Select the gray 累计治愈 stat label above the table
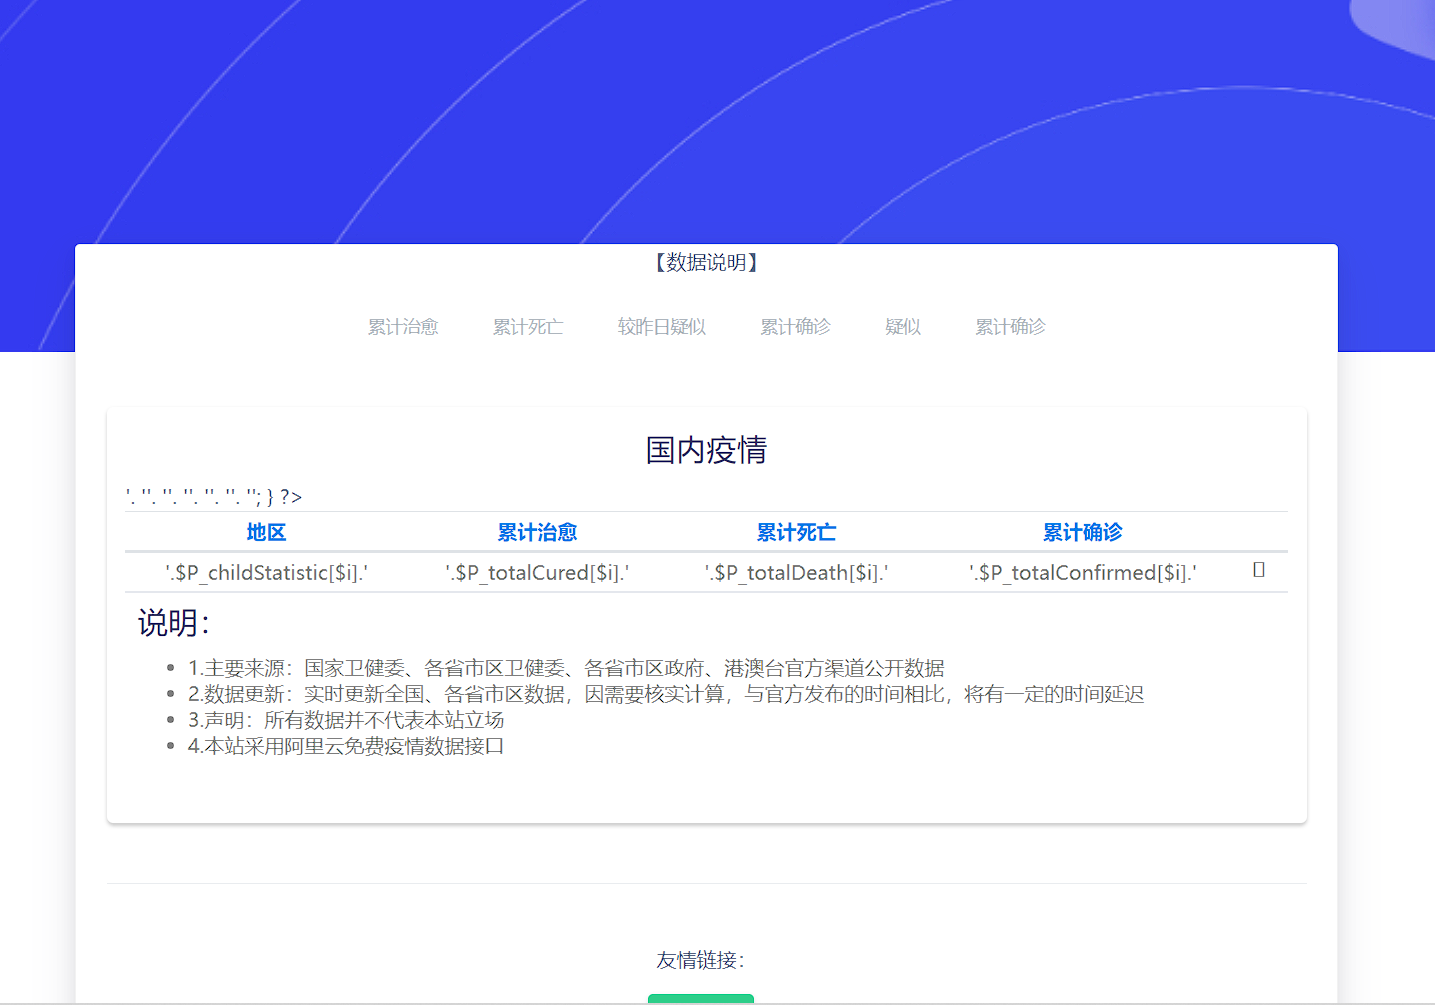The image size is (1435, 1005). pos(403,327)
